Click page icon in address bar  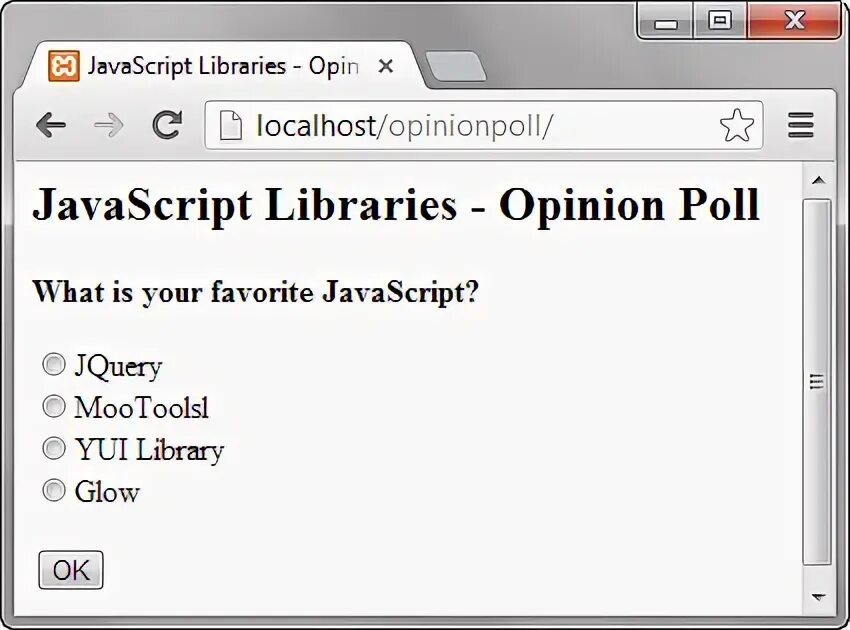pyautogui.click(x=231, y=125)
